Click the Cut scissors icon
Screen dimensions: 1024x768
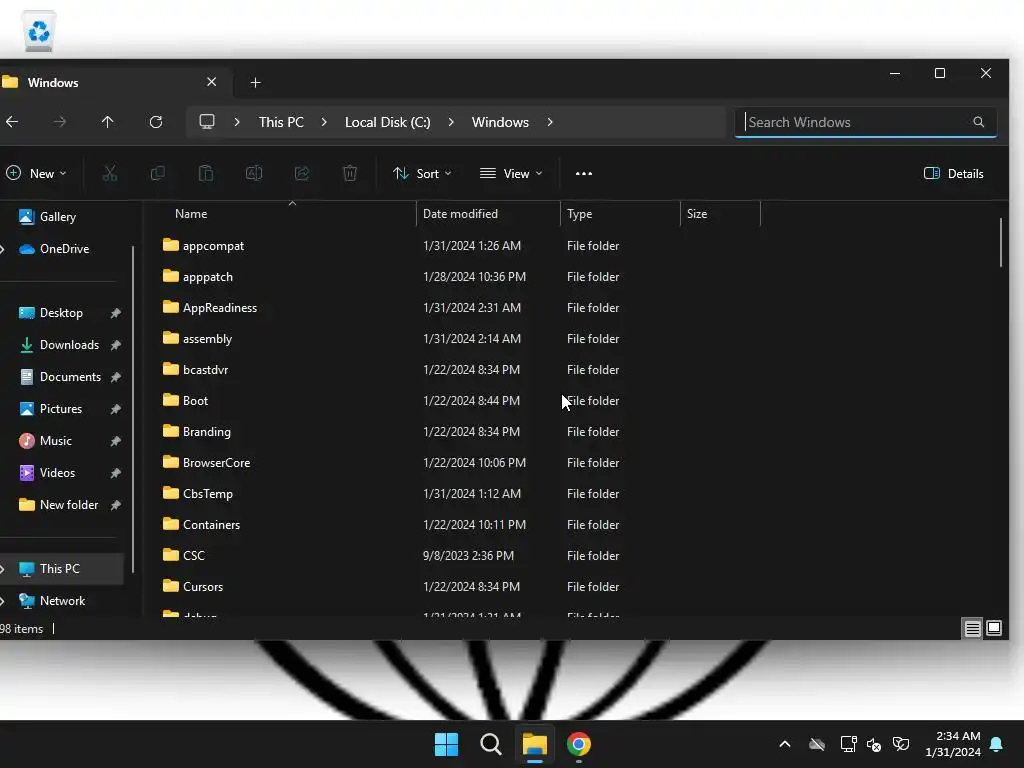110,173
